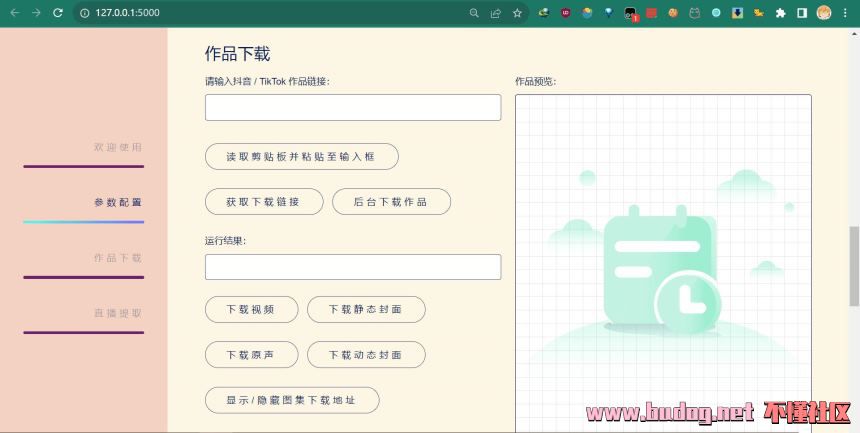Viewport: 860px width, 433px height.
Task: Open the 参数配置 sidebar section
Action: [x=117, y=203]
